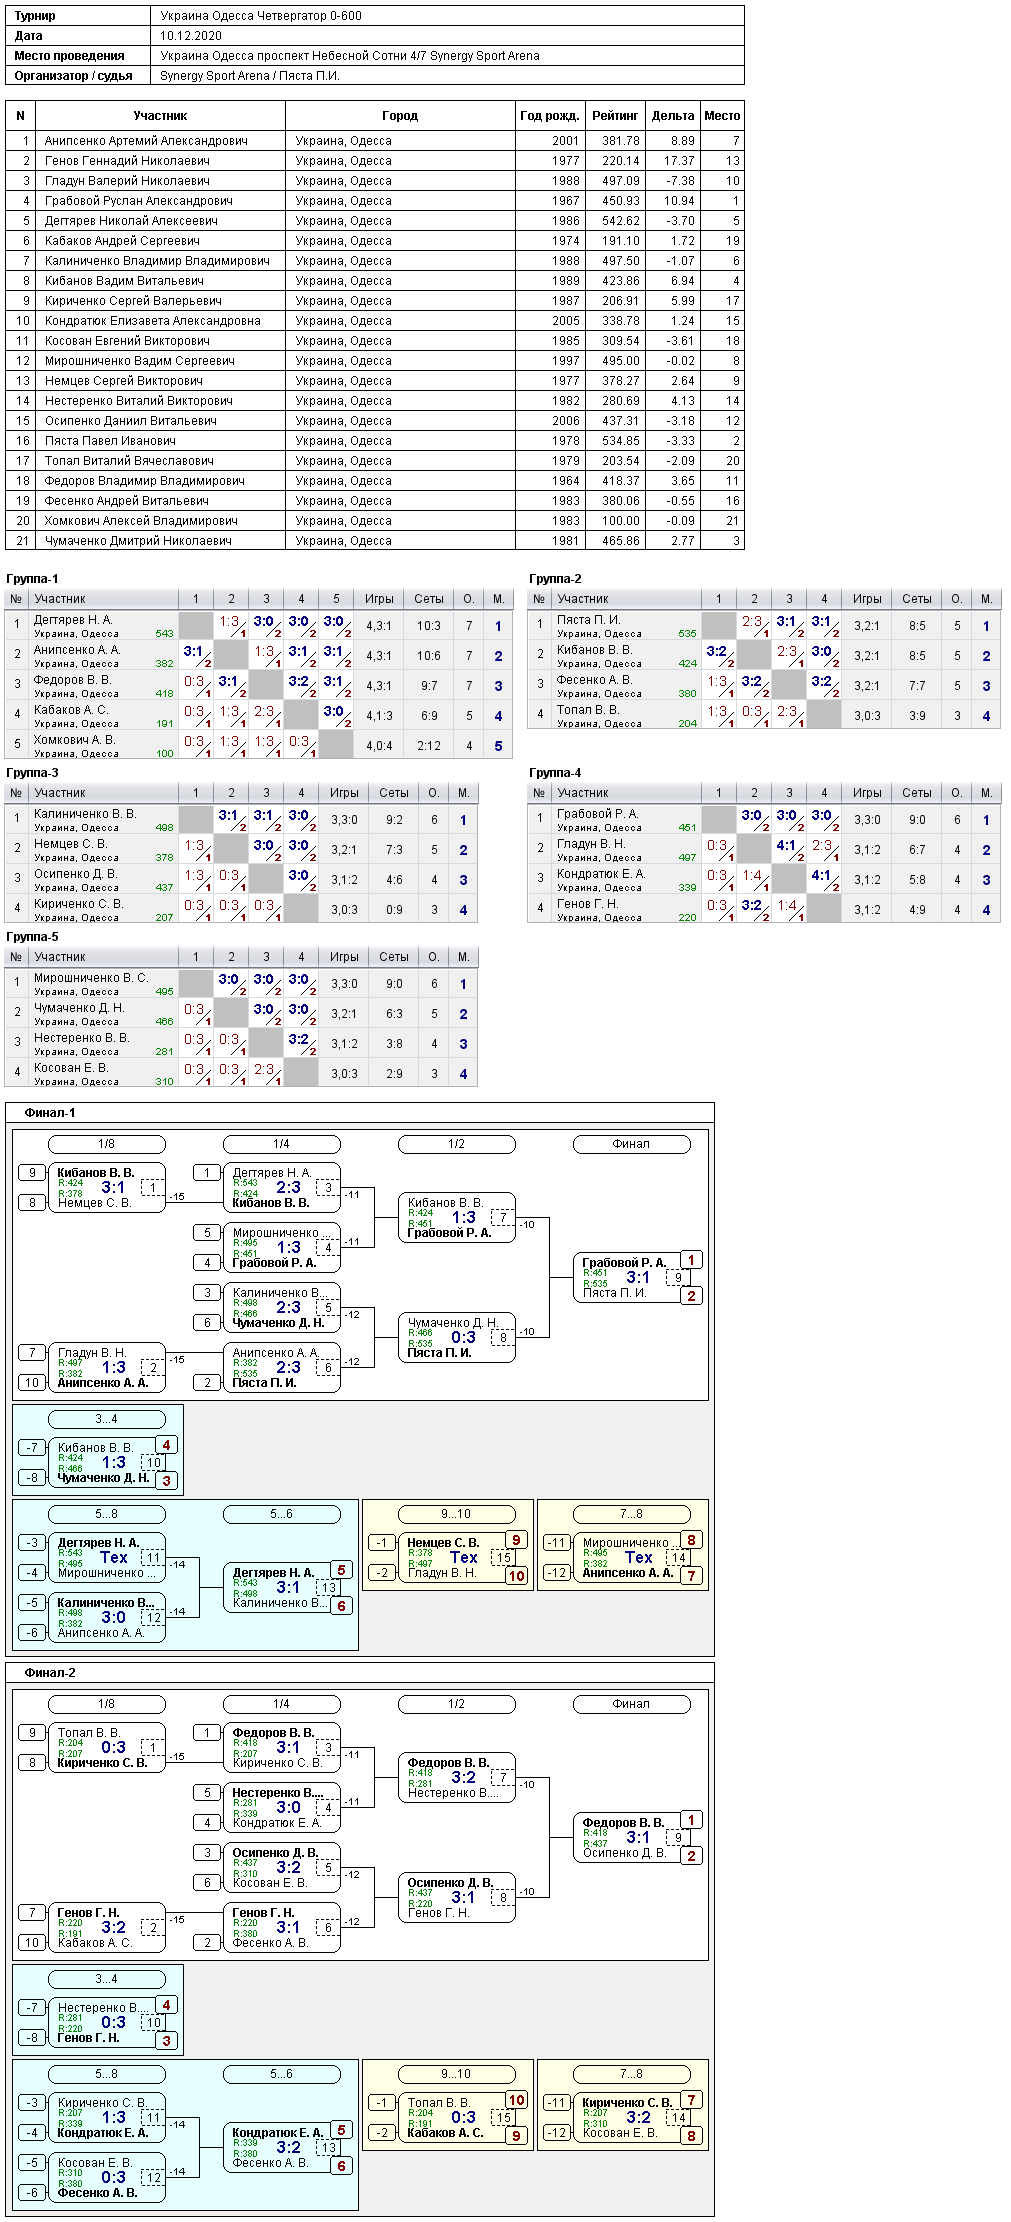
Task: Click the 5...8 bracket label in Финал-2
Action: [106, 2074]
